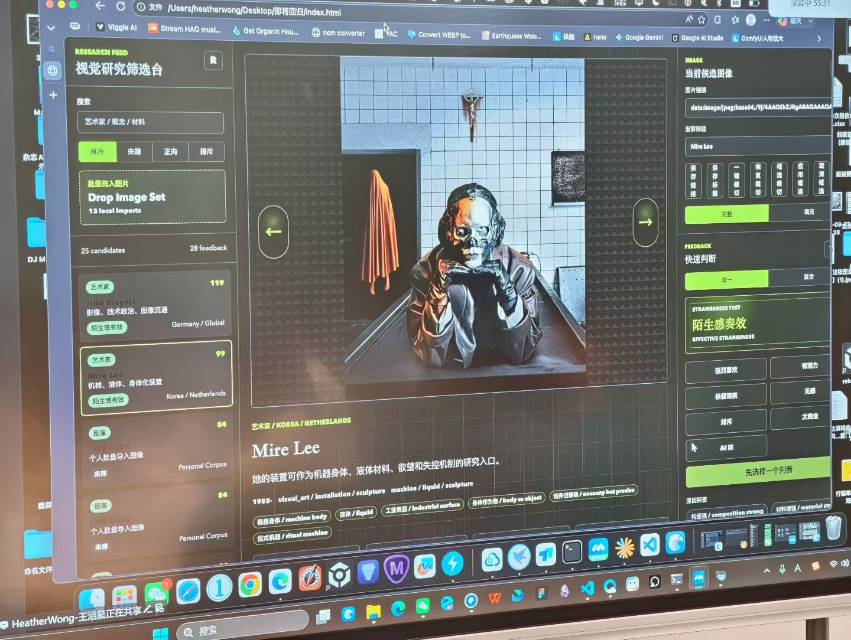Click the title field containing Mire Lee
The width and height of the screenshot is (851, 640).
tap(758, 146)
